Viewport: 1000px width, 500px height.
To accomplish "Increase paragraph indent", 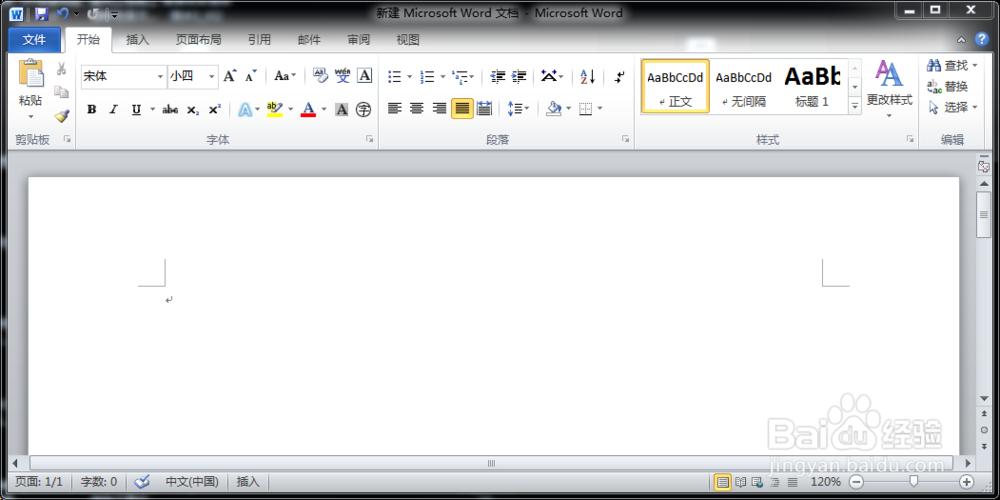I will click(x=519, y=77).
